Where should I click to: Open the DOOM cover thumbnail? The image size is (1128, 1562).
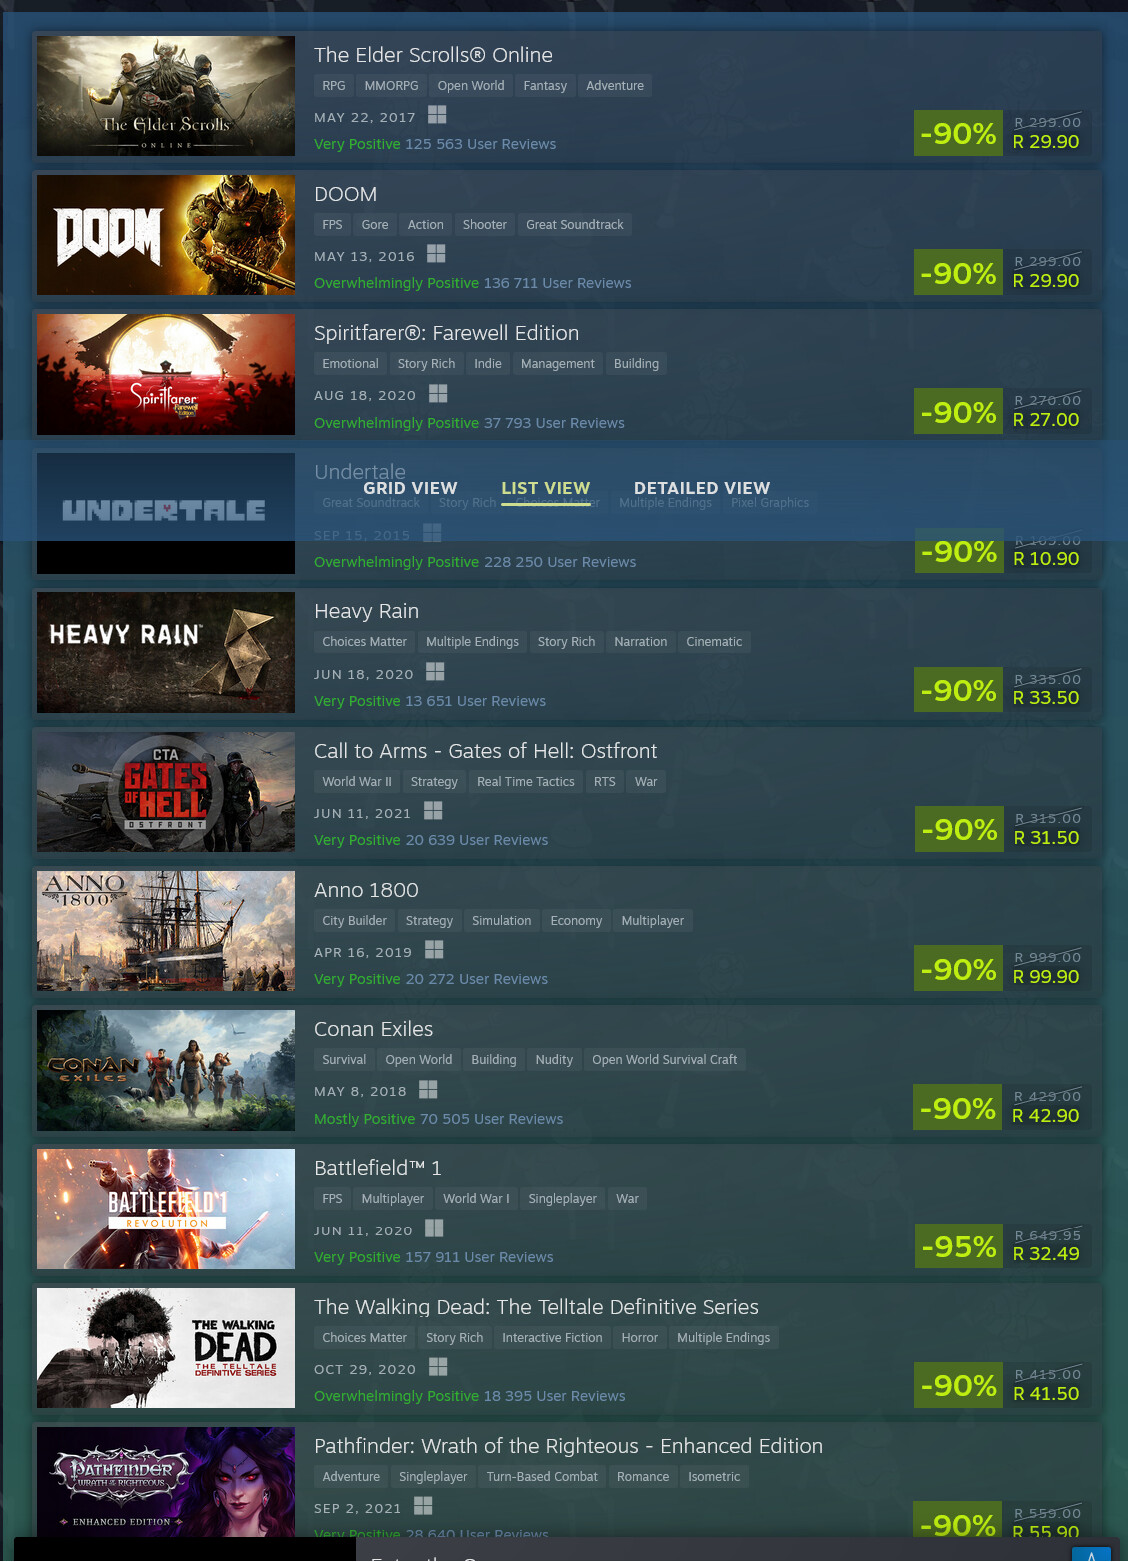click(x=166, y=235)
